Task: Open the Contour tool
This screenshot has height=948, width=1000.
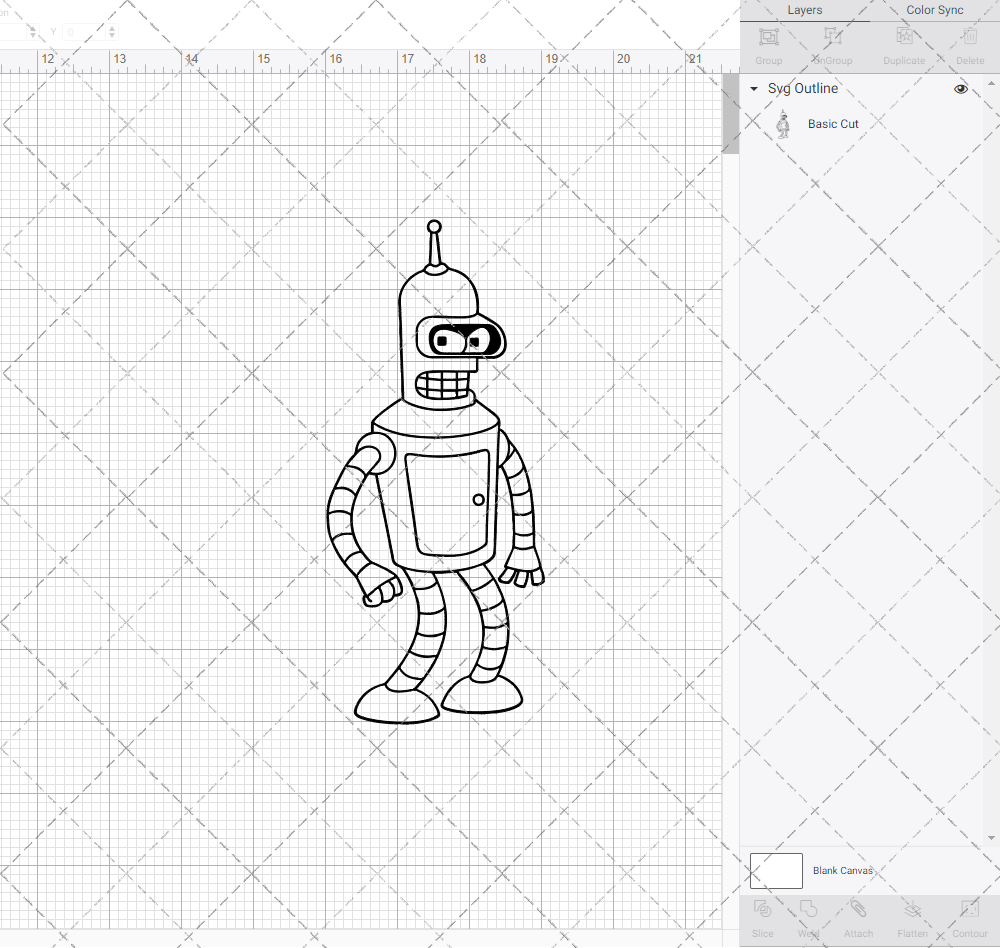Action: click(969, 915)
